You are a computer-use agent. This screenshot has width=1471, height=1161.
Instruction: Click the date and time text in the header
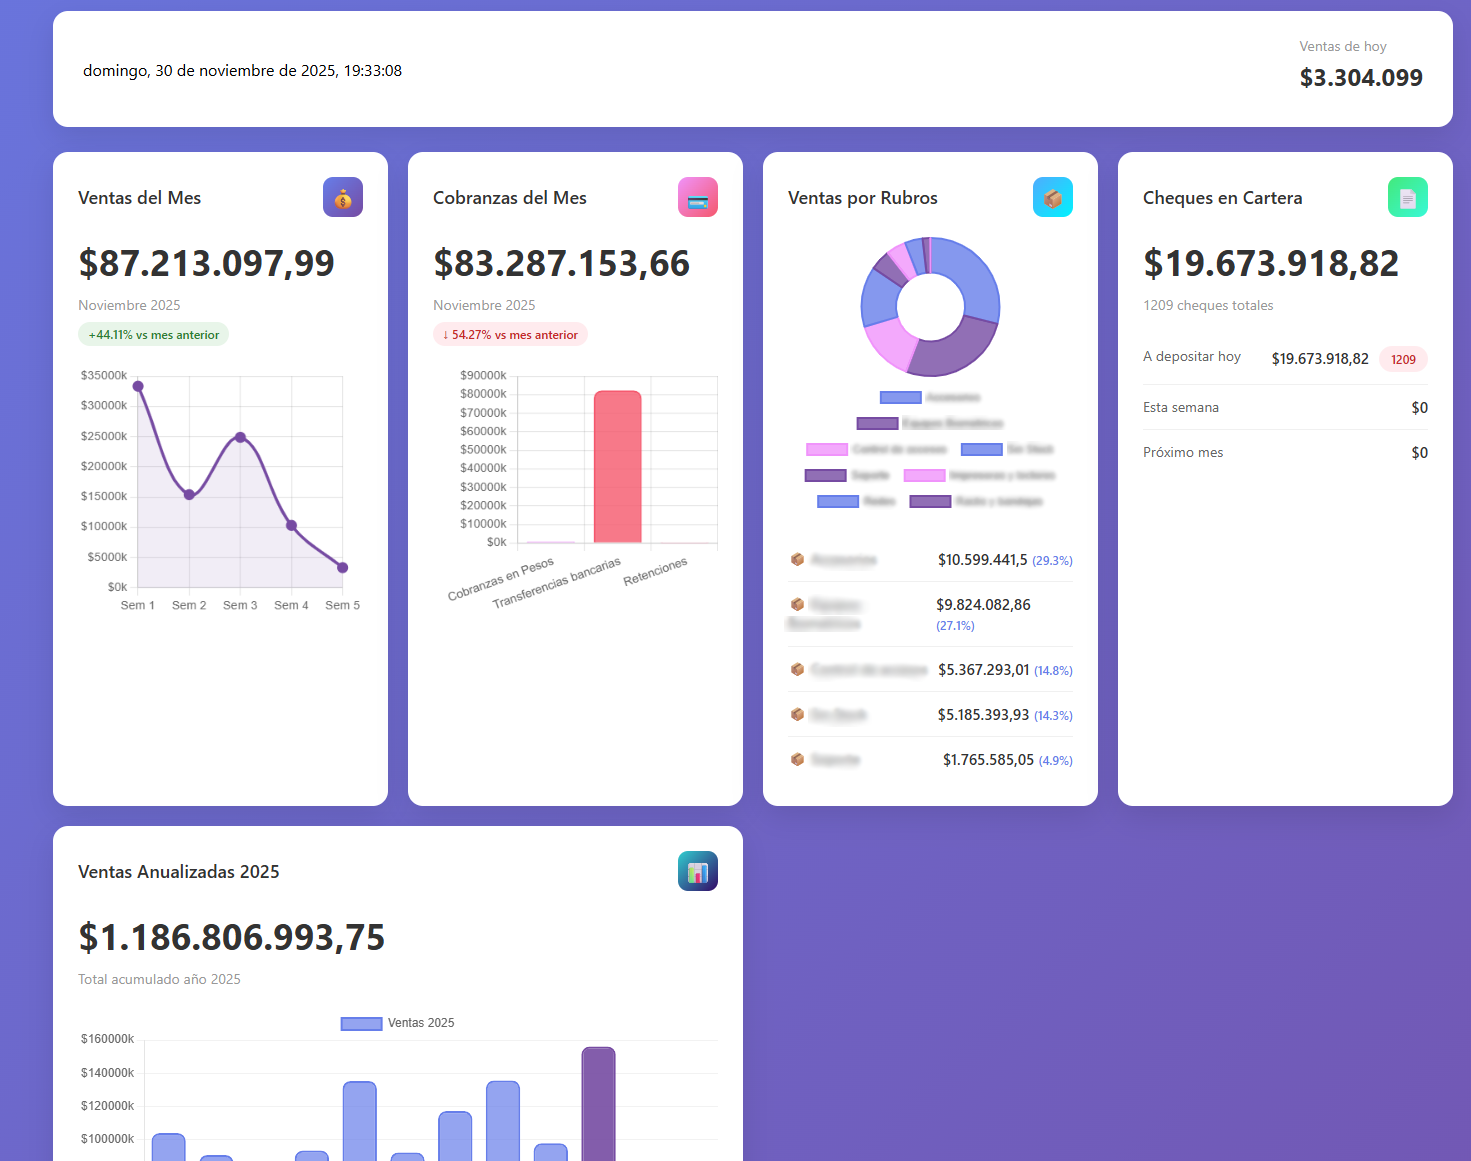click(x=243, y=71)
